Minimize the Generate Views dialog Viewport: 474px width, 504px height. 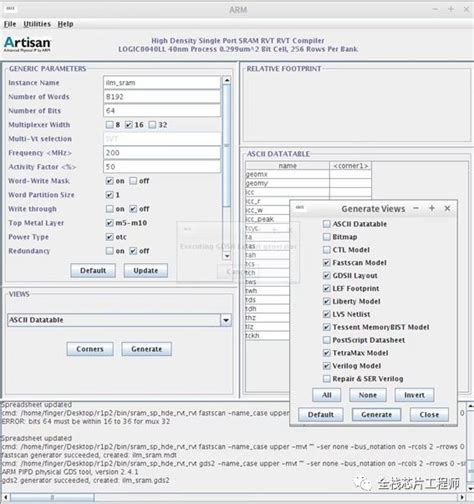point(416,208)
